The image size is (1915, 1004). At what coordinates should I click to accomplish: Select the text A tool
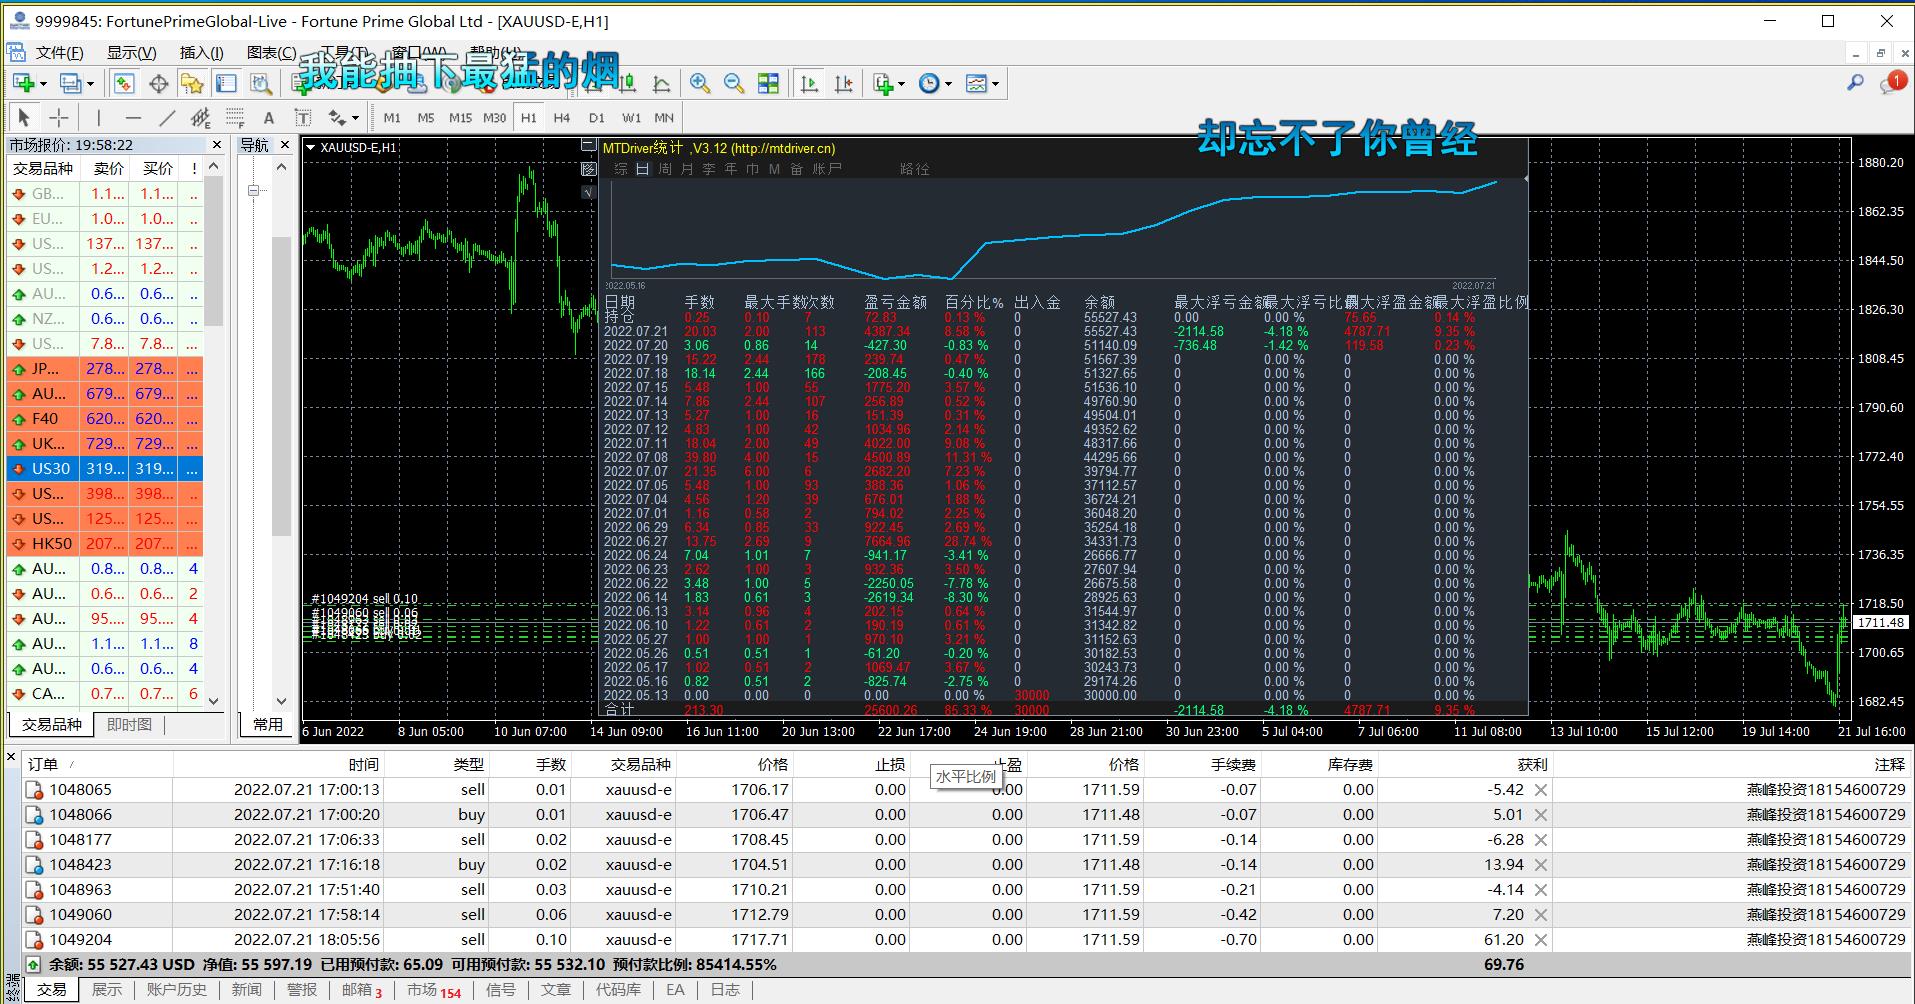(x=268, y=117)
